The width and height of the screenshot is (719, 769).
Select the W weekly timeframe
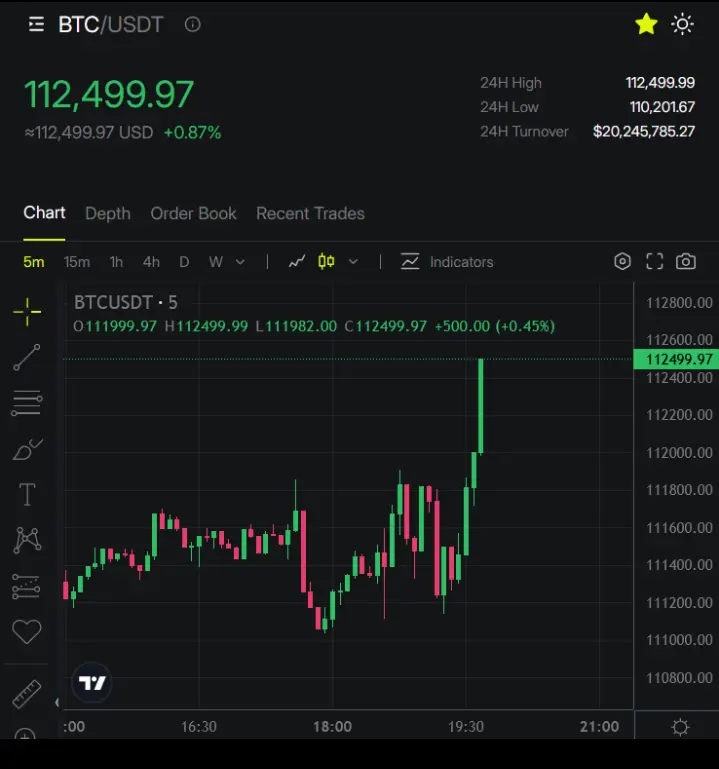[x=216, y=262]
